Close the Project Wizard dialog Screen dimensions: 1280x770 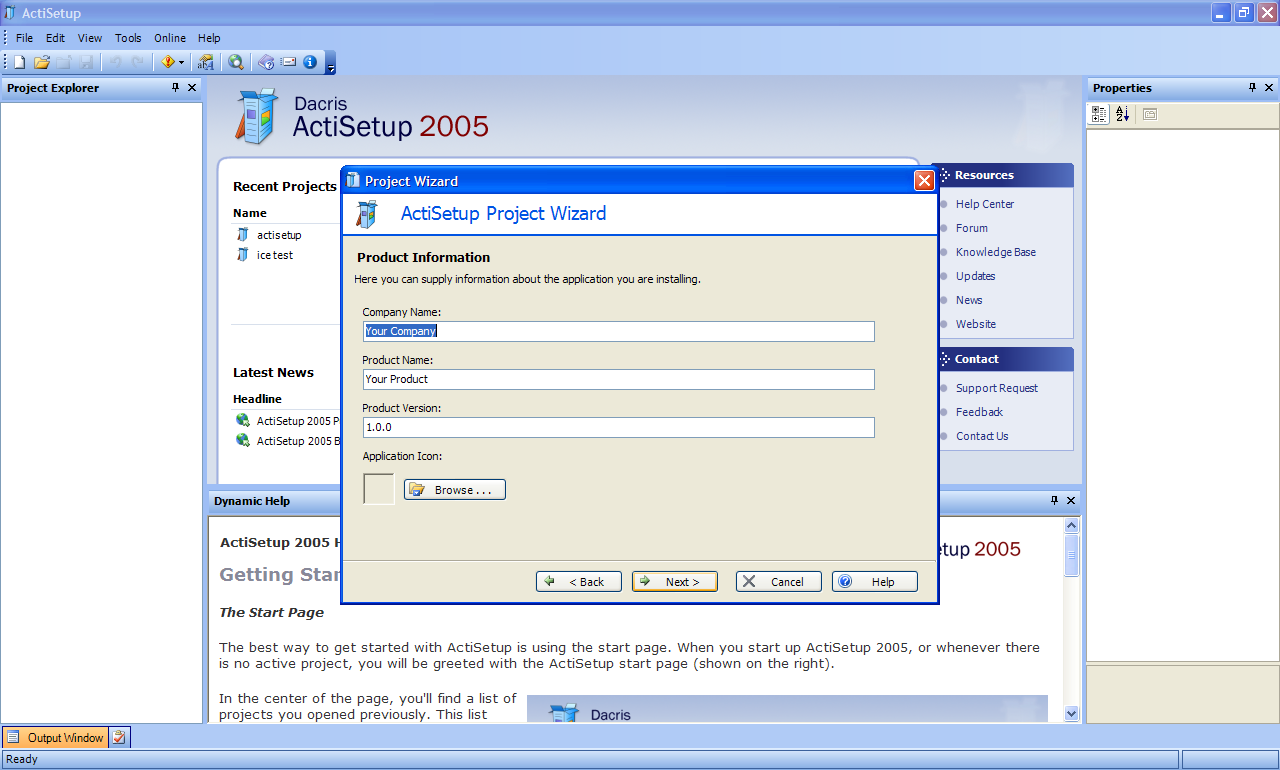pyautogui.click(x=924, y=181)
